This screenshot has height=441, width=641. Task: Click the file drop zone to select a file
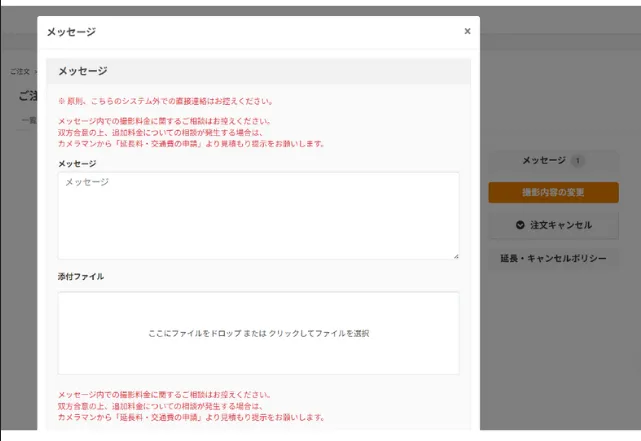point(258,333)
